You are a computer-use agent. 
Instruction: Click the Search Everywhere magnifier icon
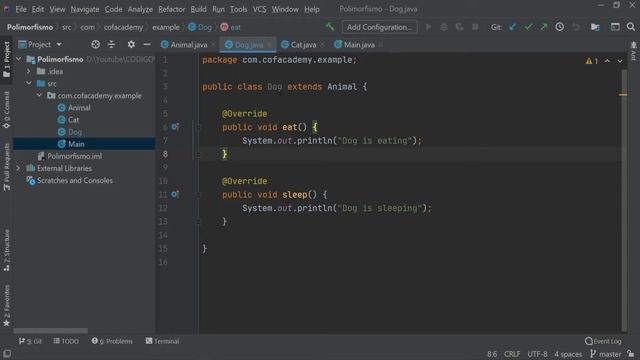coord(631,27)
